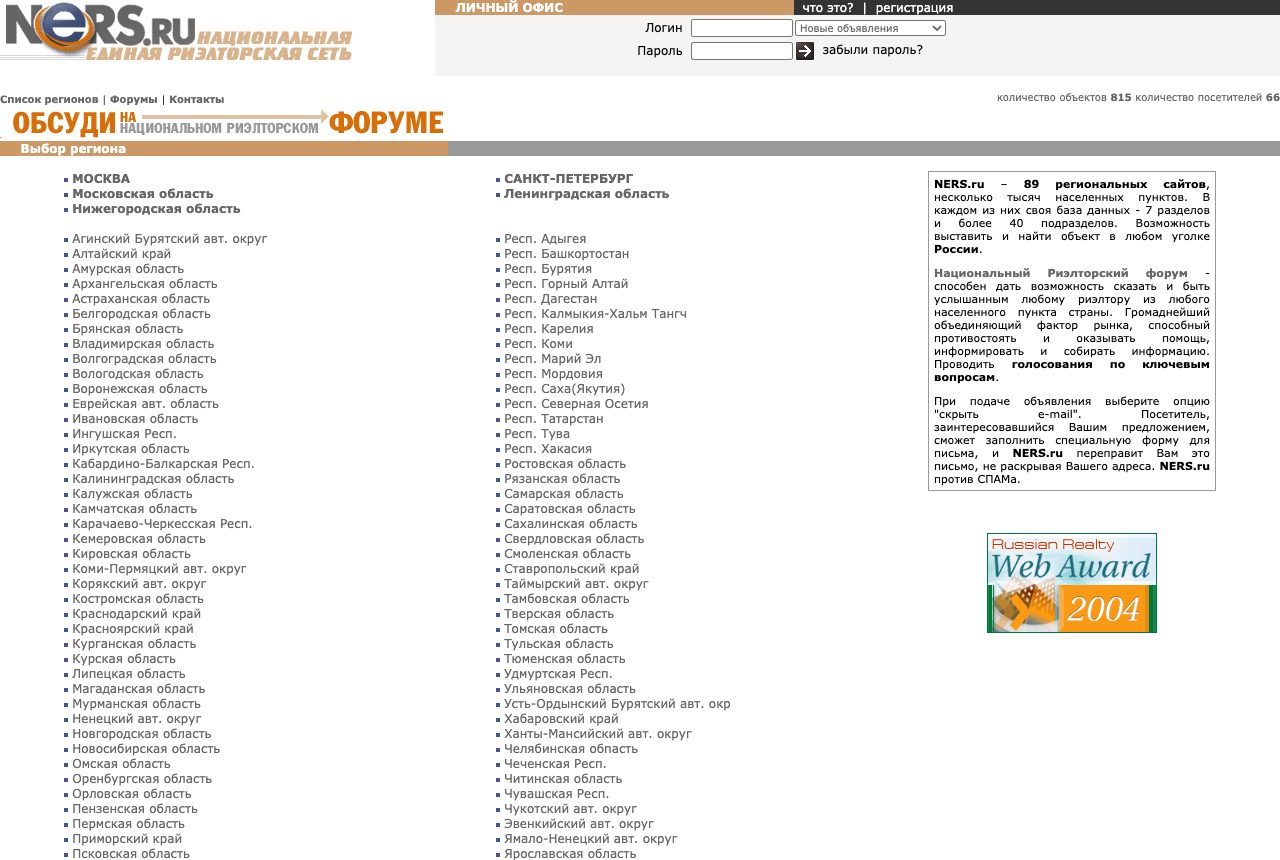Image resolution: width=1280 pixels, height=860 pixels.
Task: Open Тюменская область region
Action: click(x=565, y=659)
